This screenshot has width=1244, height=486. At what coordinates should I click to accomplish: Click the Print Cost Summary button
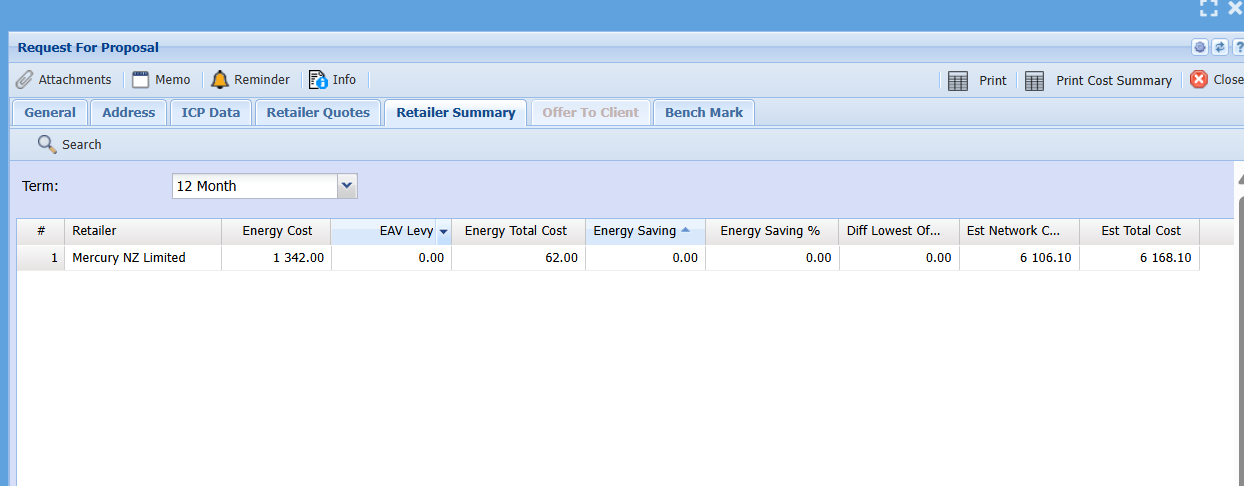click(x=1099, y=81)
